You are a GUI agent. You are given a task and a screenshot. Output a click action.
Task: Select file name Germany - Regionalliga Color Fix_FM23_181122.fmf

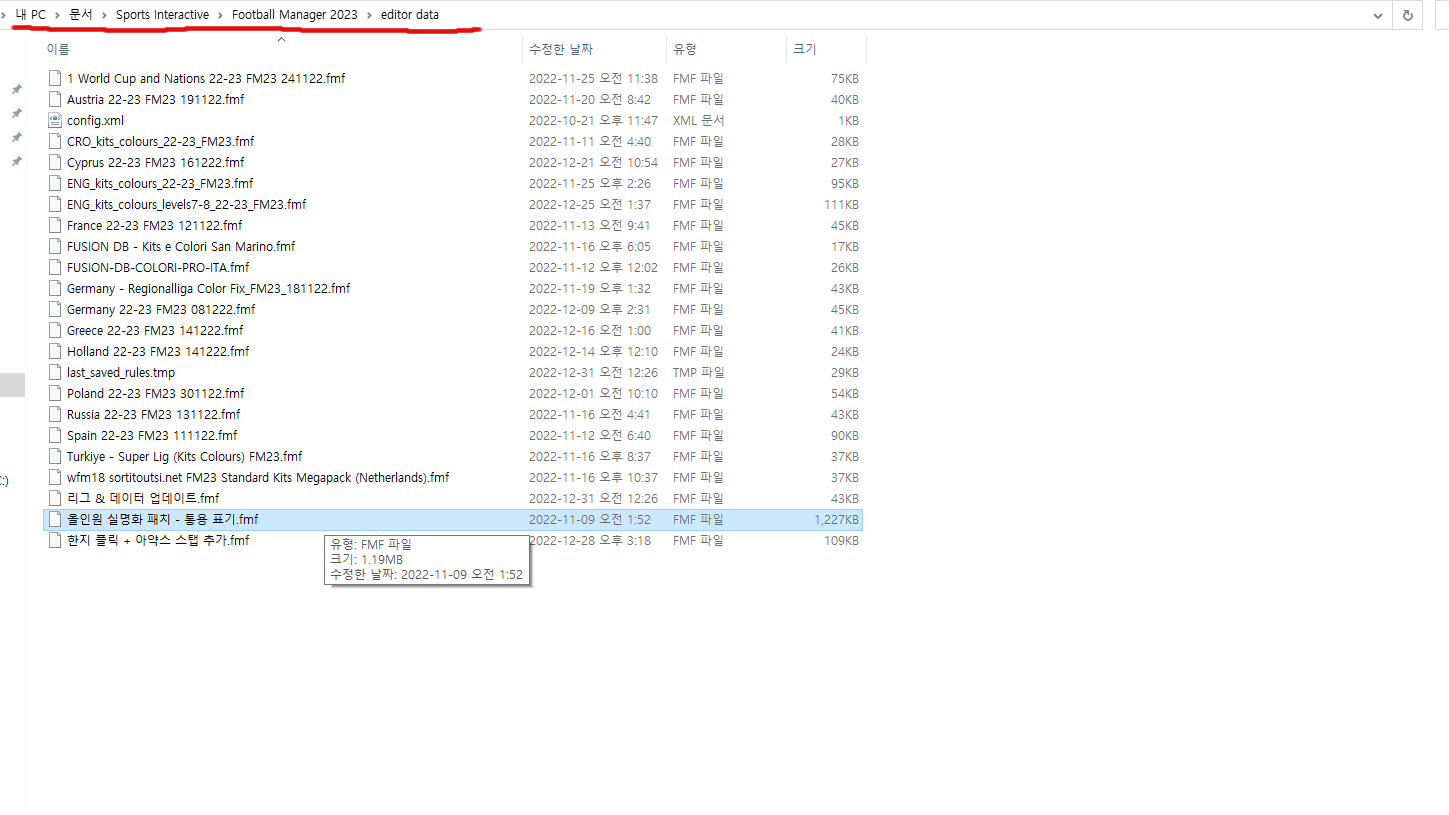coord(208,288)
